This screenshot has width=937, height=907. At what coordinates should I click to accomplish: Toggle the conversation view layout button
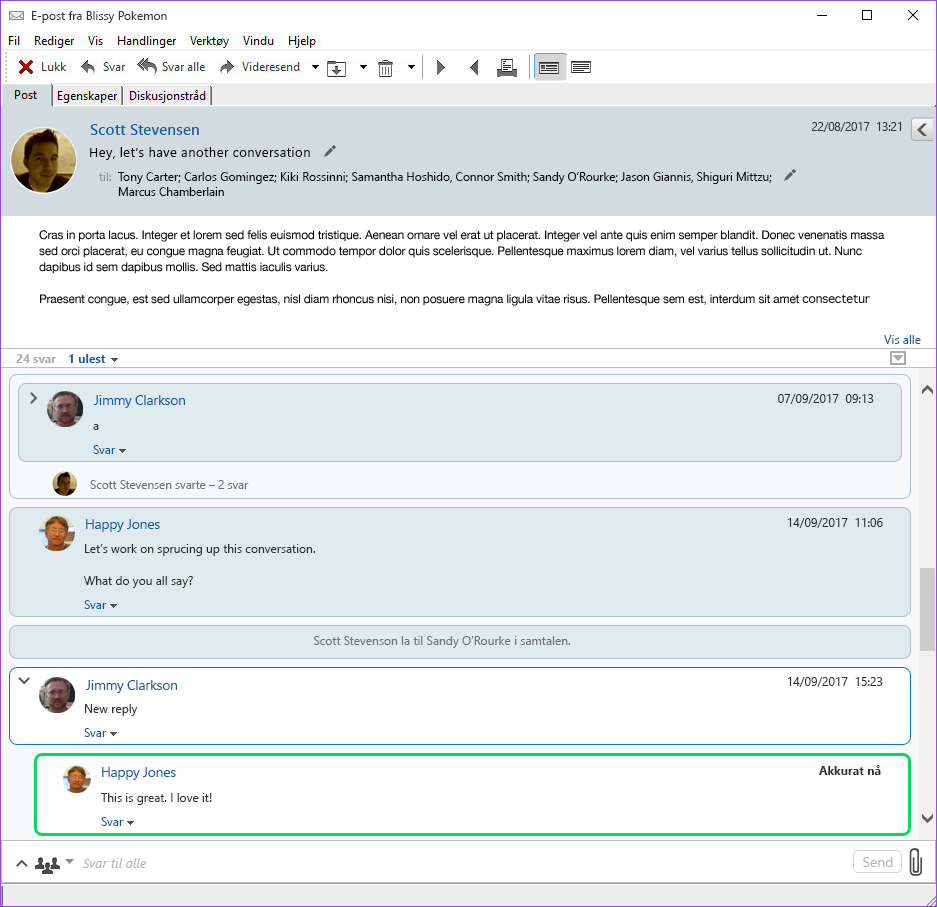[x=549, y=67]
